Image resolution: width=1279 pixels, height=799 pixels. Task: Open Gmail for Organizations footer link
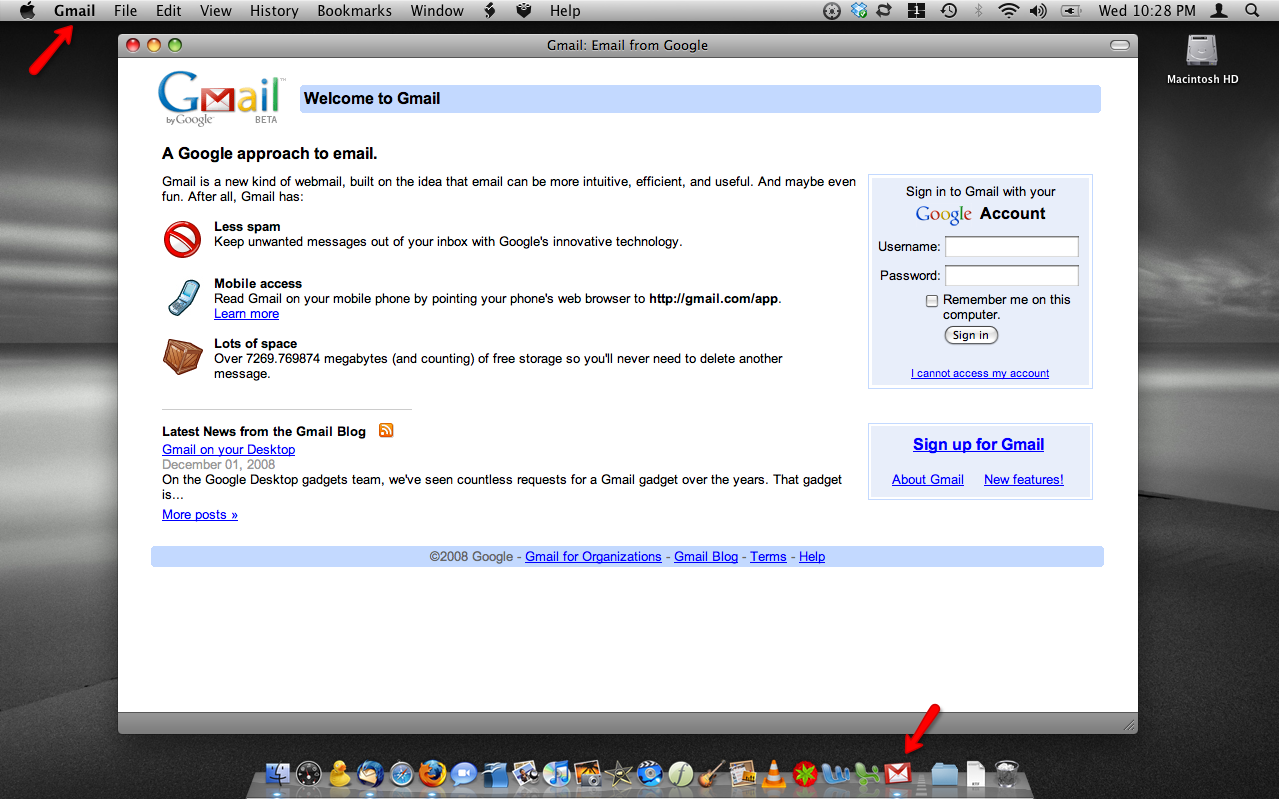coord(593,556)
